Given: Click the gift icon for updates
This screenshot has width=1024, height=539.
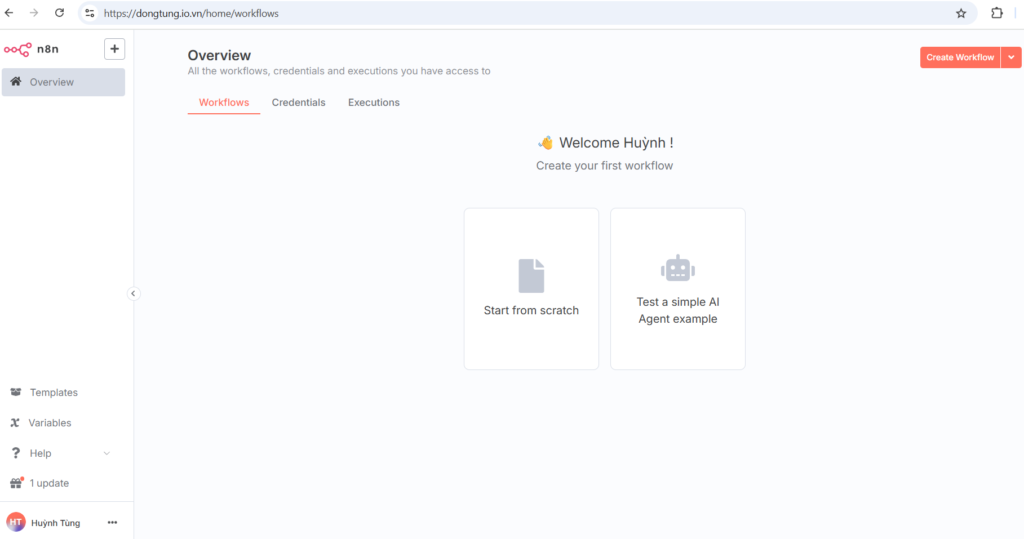Looking at the screenshot, I should 16,483.
